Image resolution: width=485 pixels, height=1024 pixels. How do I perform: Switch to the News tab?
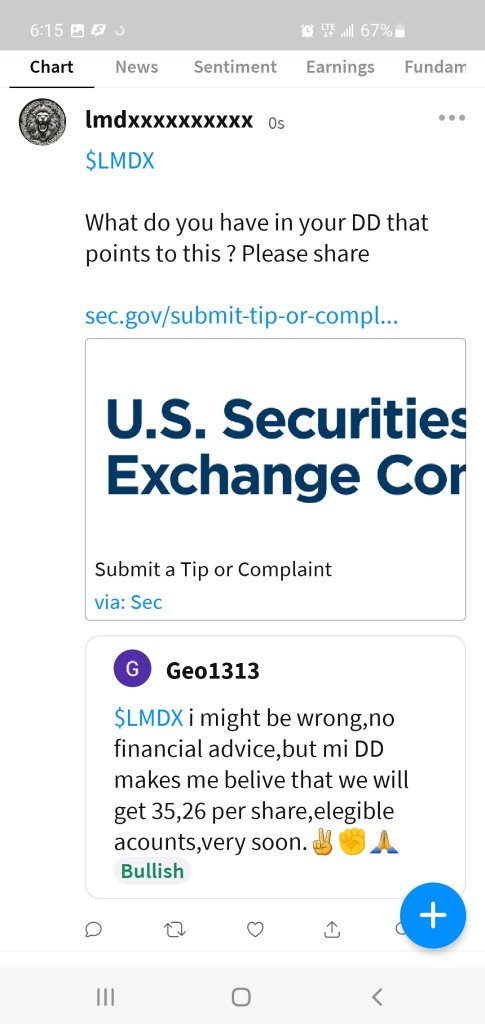(136, 67)
